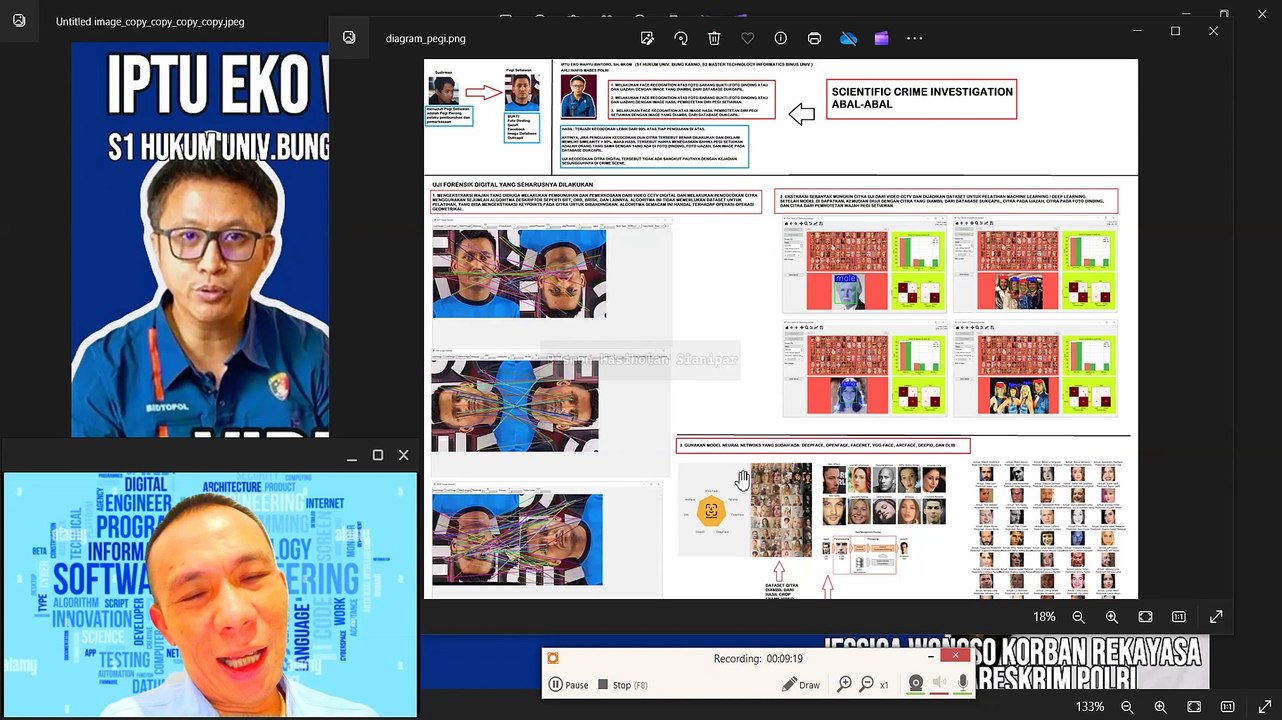Click the 18% zoom level readout
This screenshot has height=720, width=1282.
point(1044,617)
